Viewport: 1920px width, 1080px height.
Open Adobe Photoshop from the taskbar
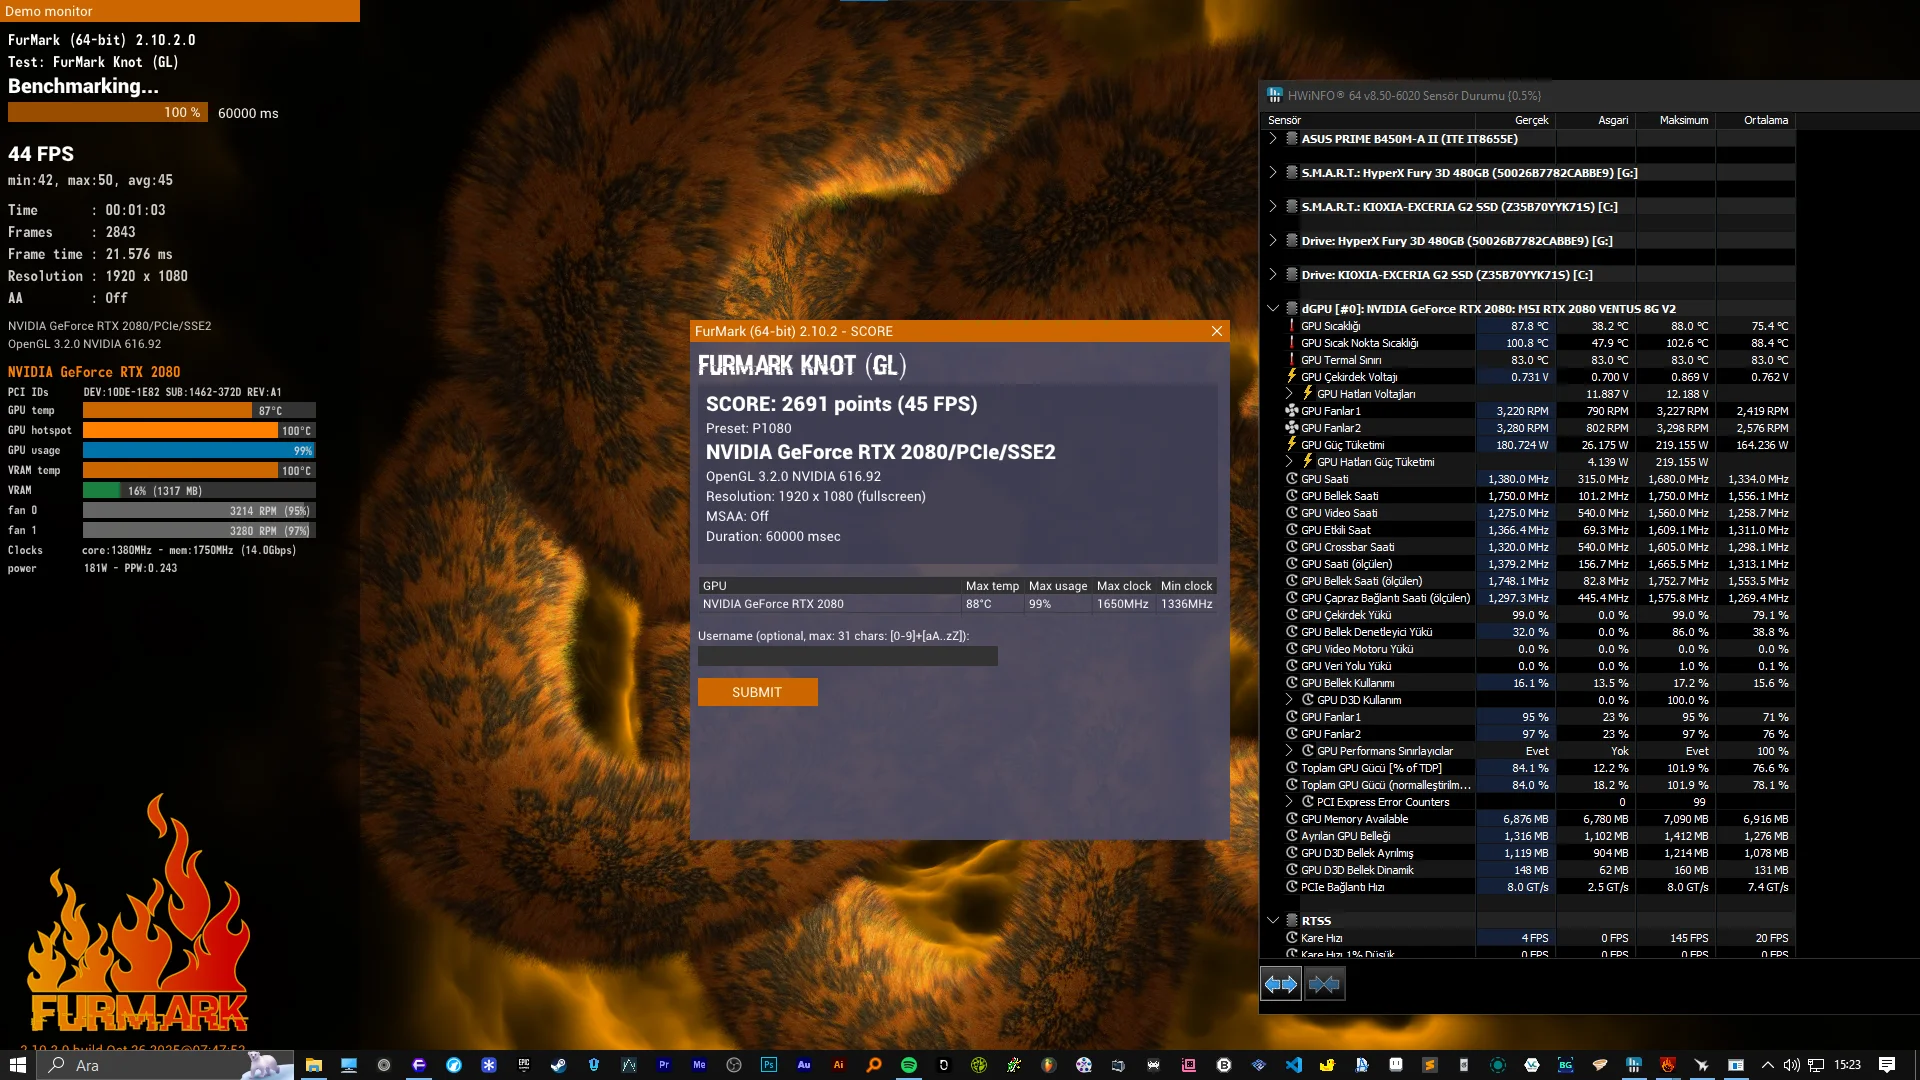point(768,1065)
